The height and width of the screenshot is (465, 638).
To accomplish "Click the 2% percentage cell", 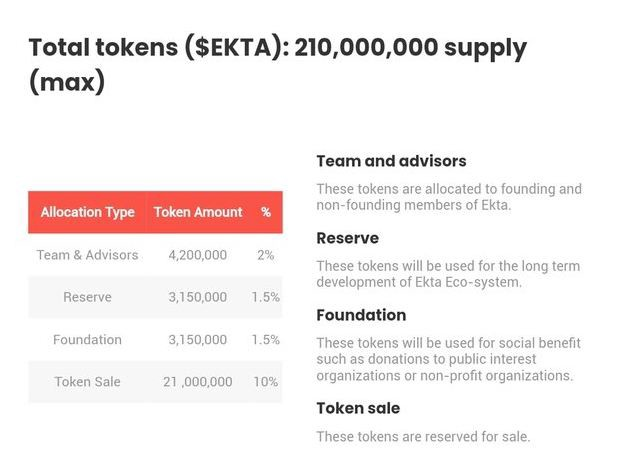I will (x=266, y=255).
